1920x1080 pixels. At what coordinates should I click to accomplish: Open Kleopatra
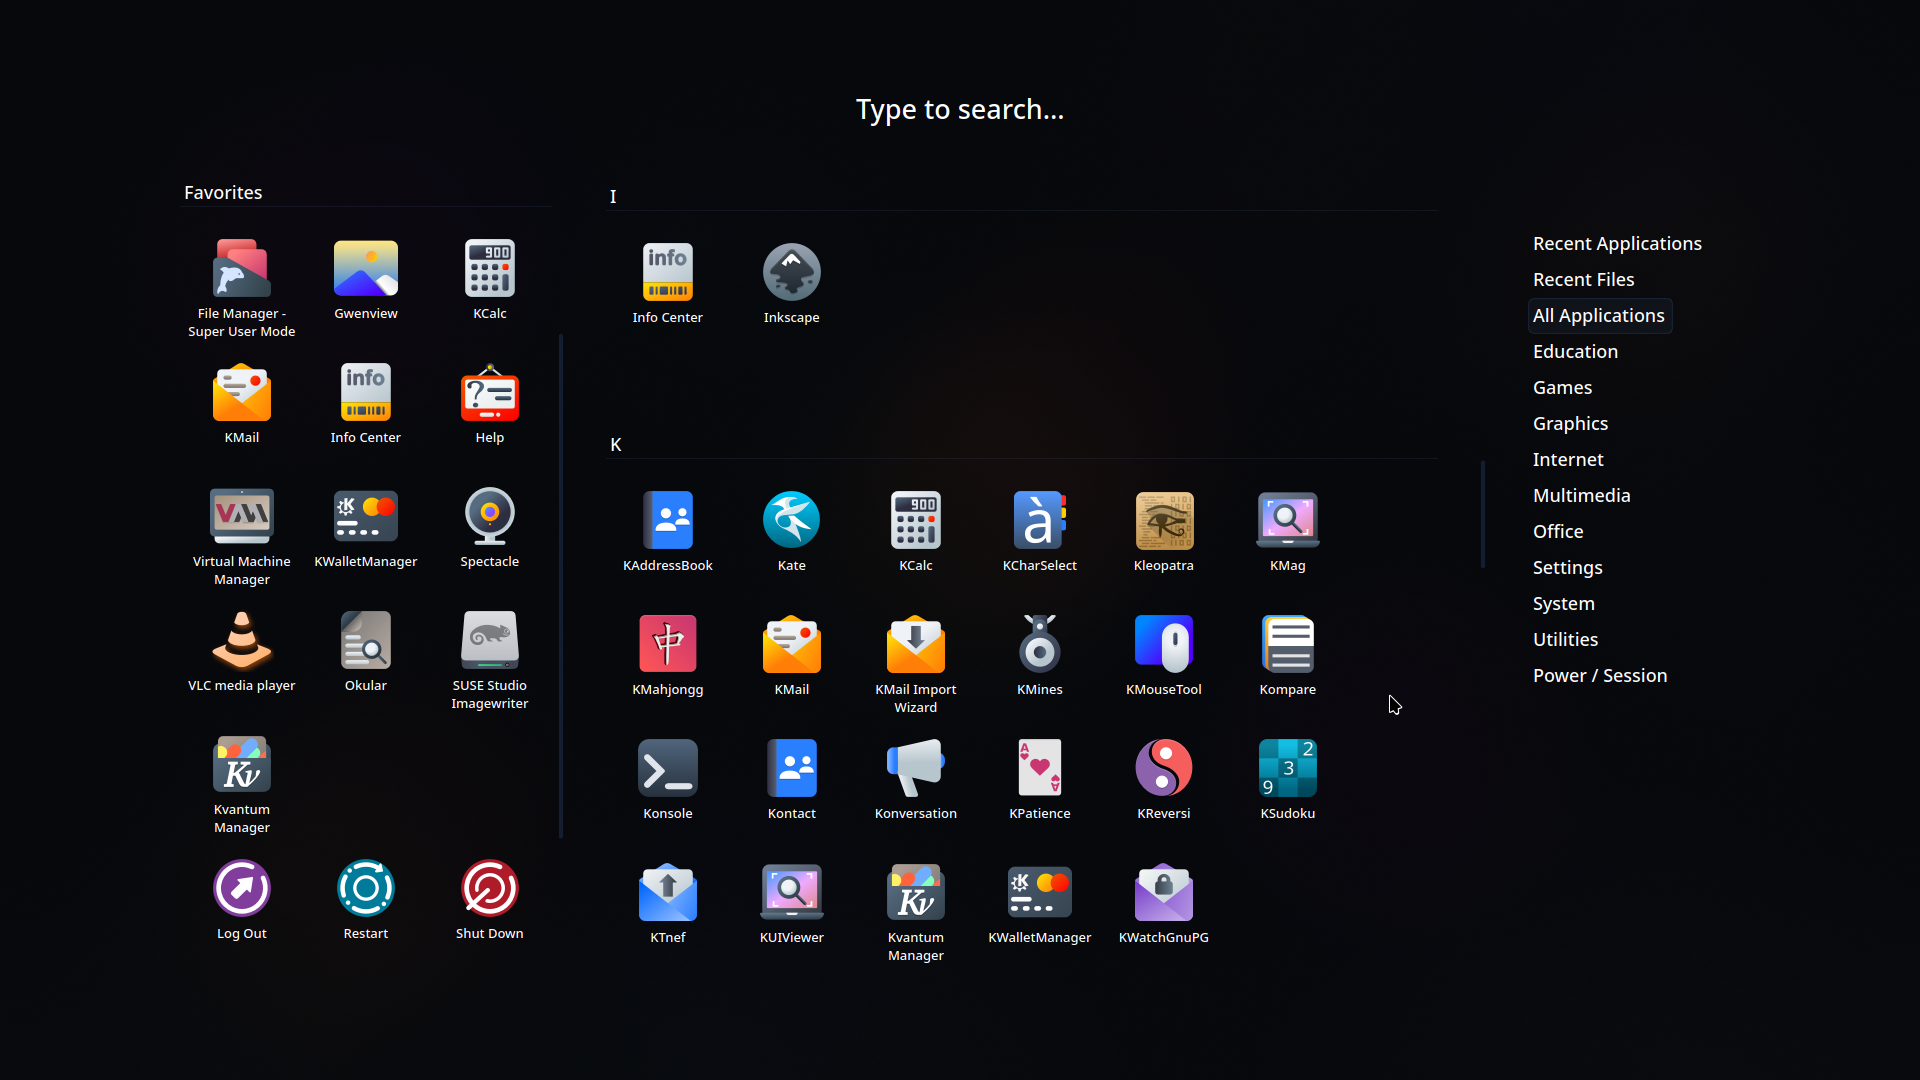1164,532
